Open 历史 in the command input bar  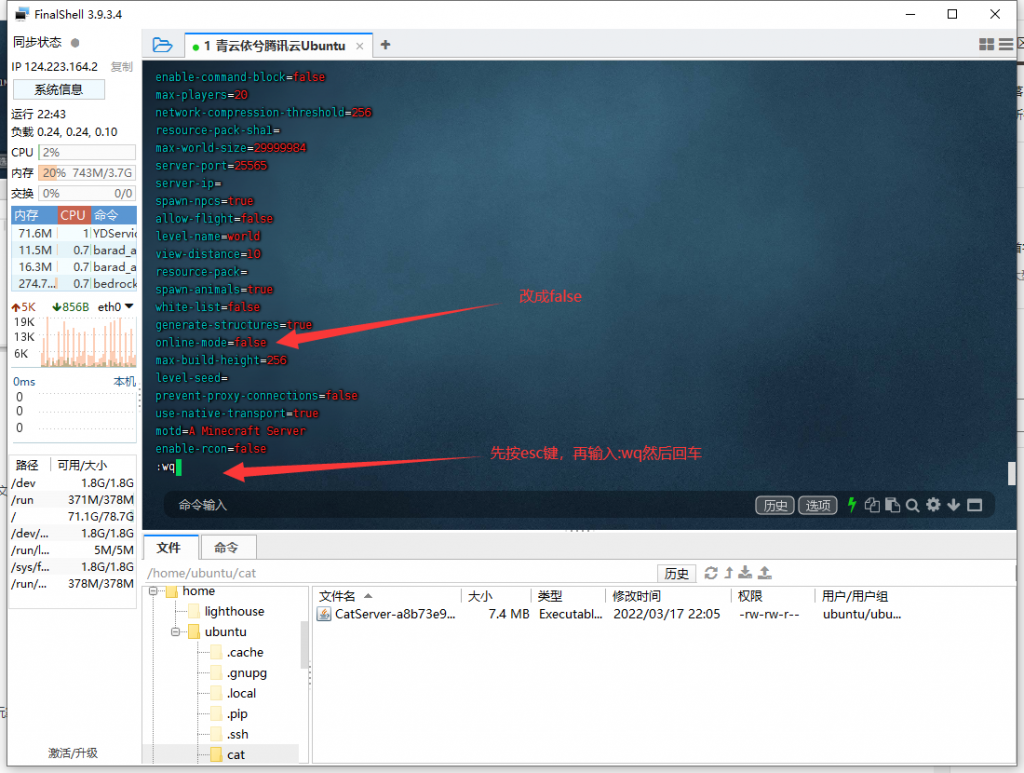[775, 505]
